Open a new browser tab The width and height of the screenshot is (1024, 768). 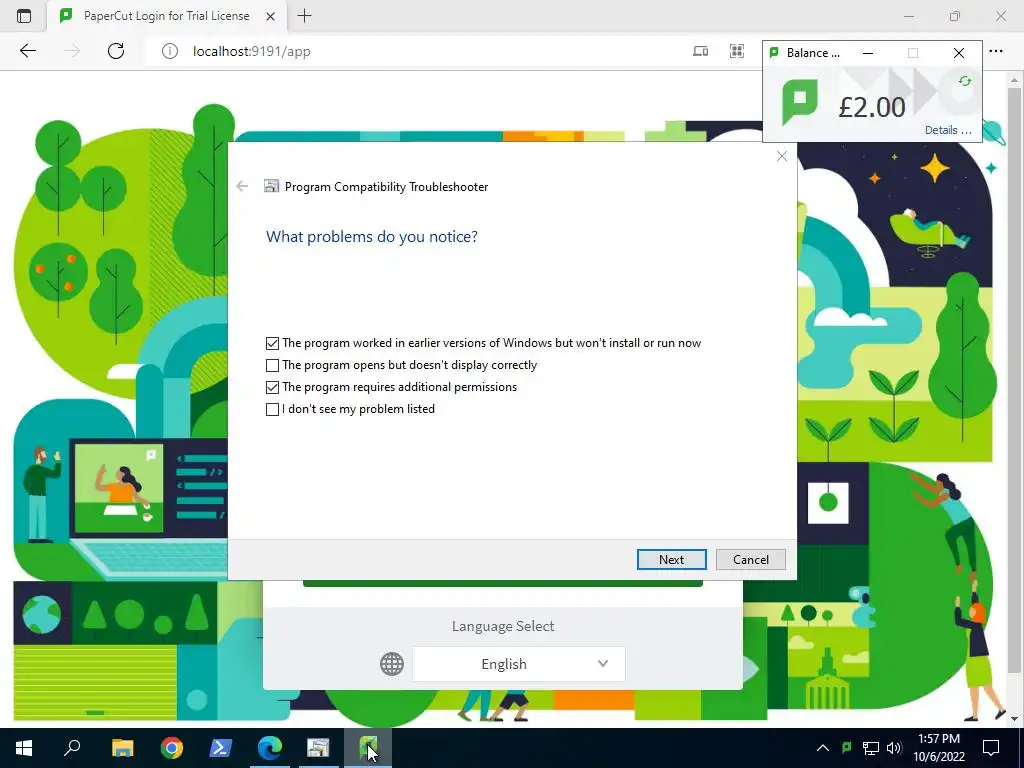pos(304,16)
